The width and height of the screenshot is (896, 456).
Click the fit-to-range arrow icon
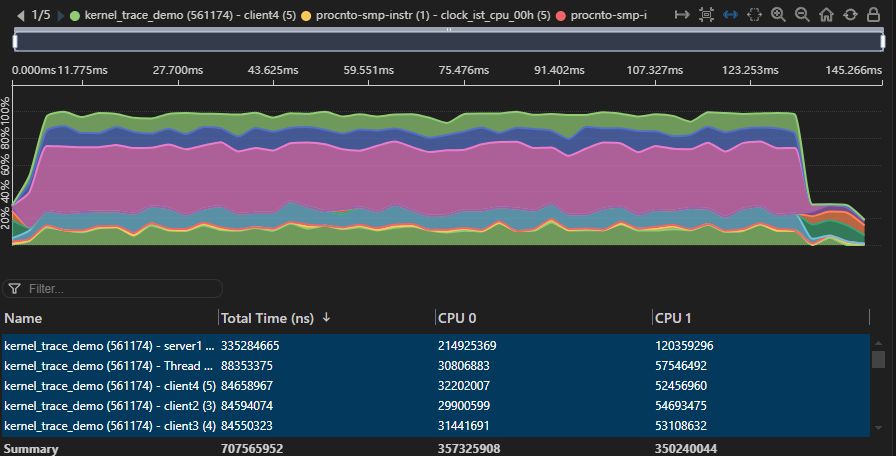[683, 15]
